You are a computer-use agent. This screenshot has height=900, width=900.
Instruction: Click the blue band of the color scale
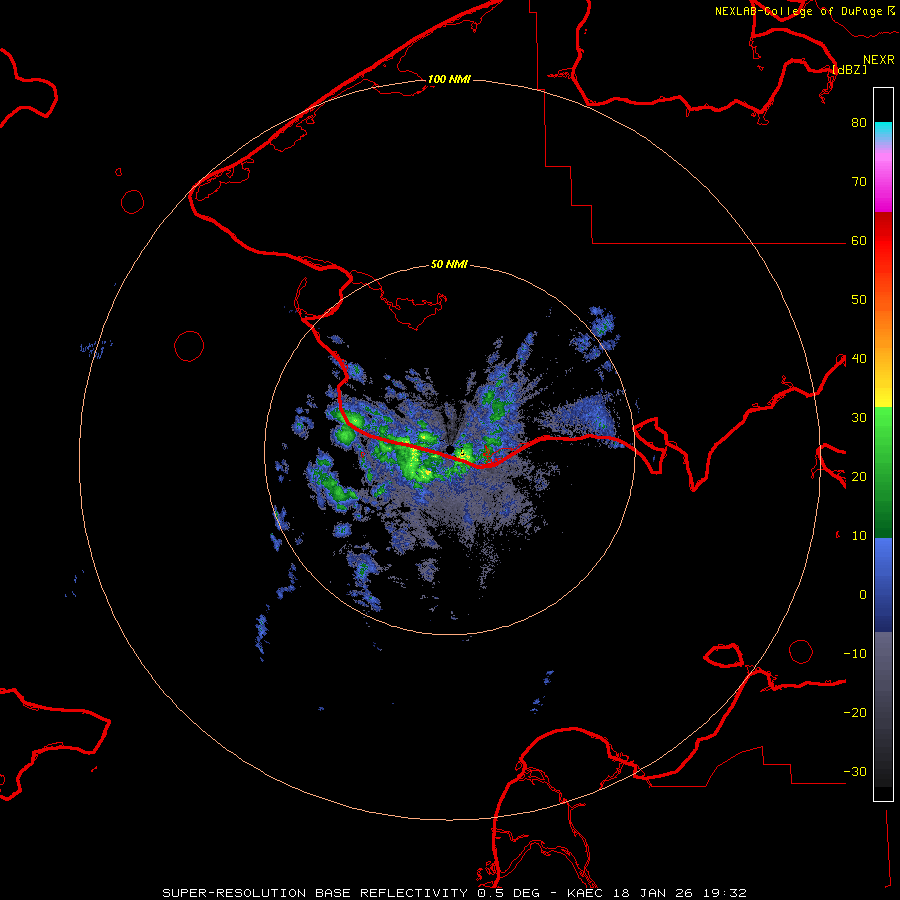click(883, 585)
